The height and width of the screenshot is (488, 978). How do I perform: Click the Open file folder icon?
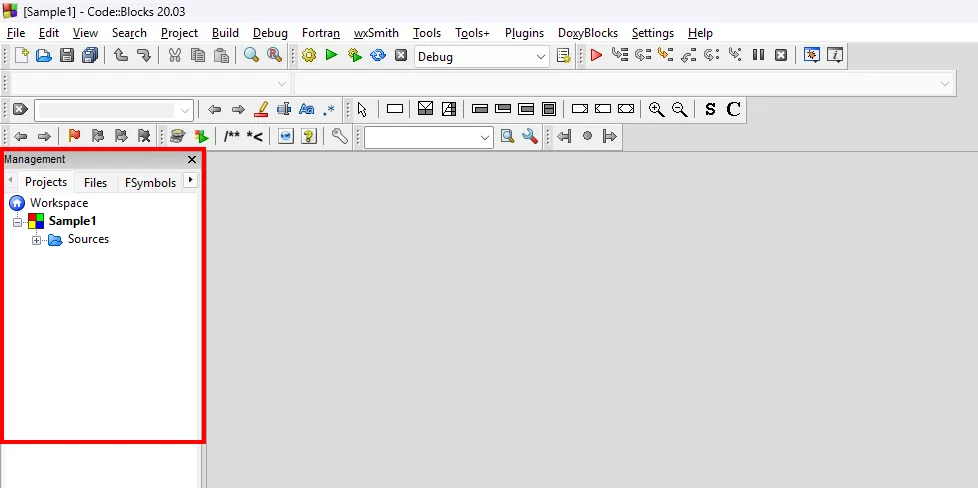coord(44,56)
